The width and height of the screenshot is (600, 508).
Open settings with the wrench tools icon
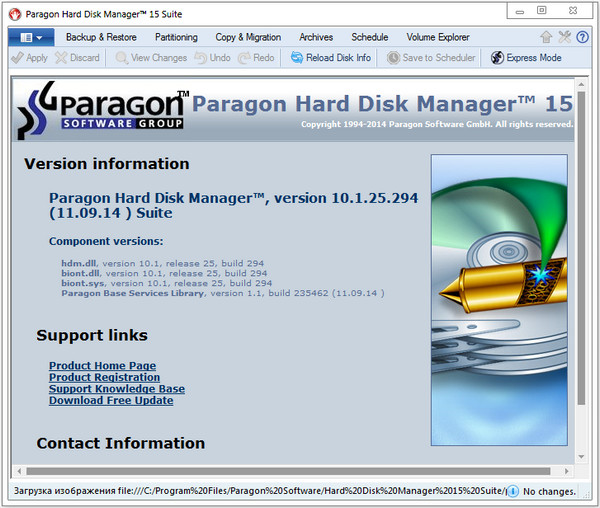pos(565,37)
